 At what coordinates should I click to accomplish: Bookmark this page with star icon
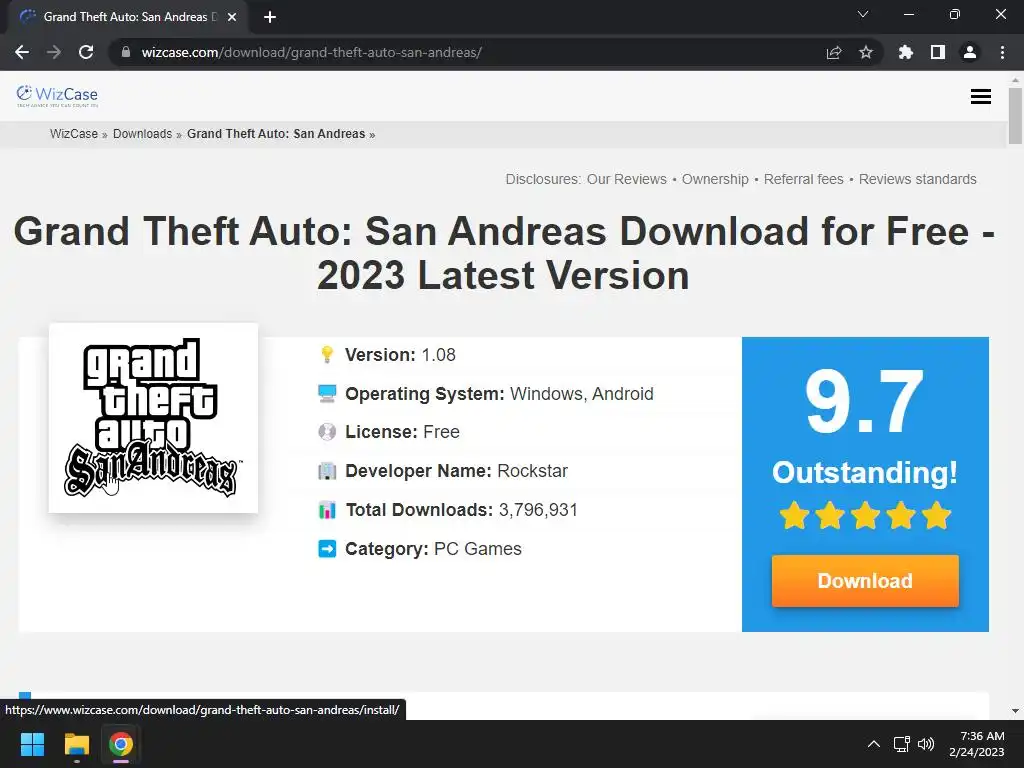(x=866, y=52)
